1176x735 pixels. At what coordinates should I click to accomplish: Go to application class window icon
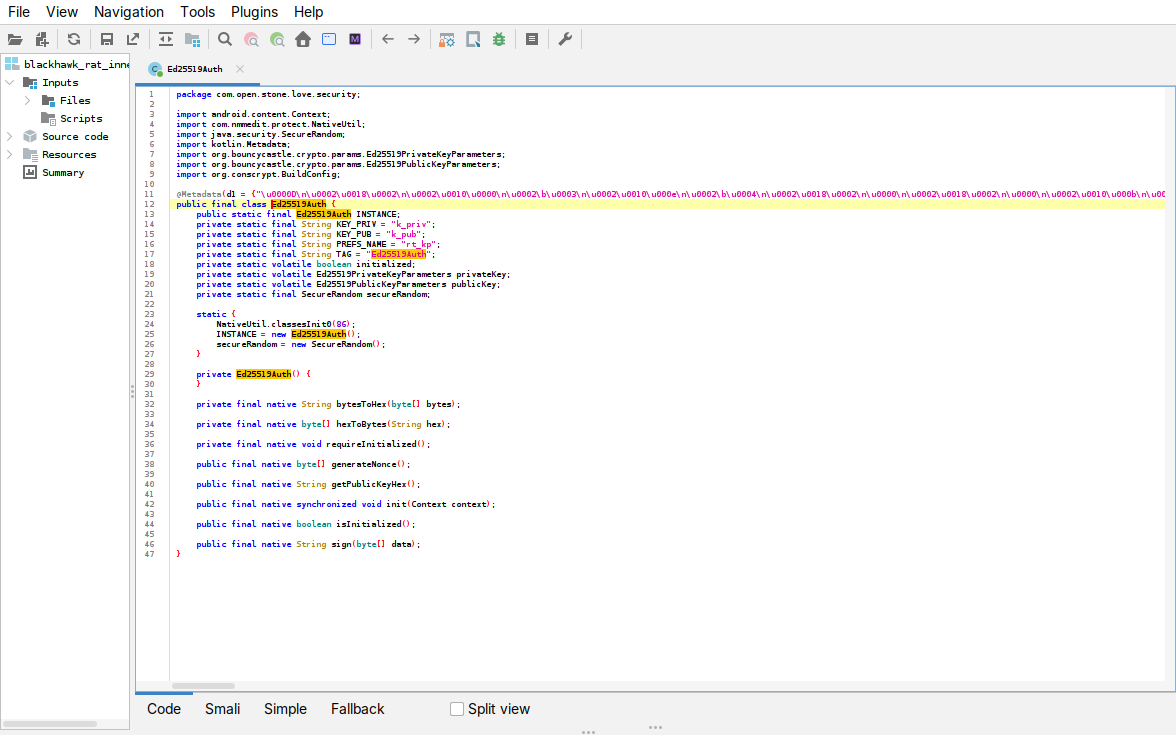coord(329,40)
